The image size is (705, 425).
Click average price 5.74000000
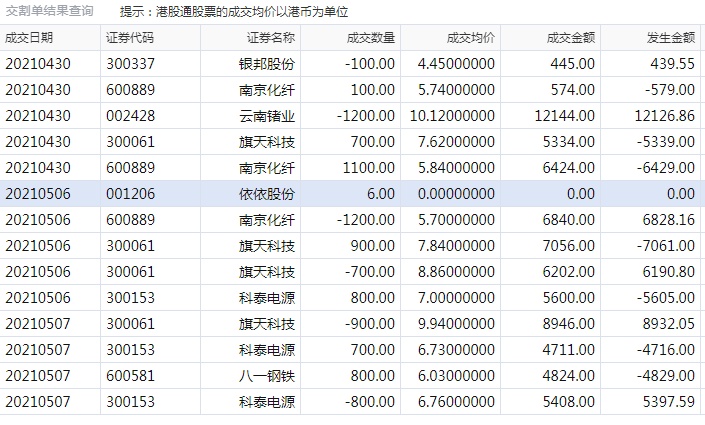(456, 90)
